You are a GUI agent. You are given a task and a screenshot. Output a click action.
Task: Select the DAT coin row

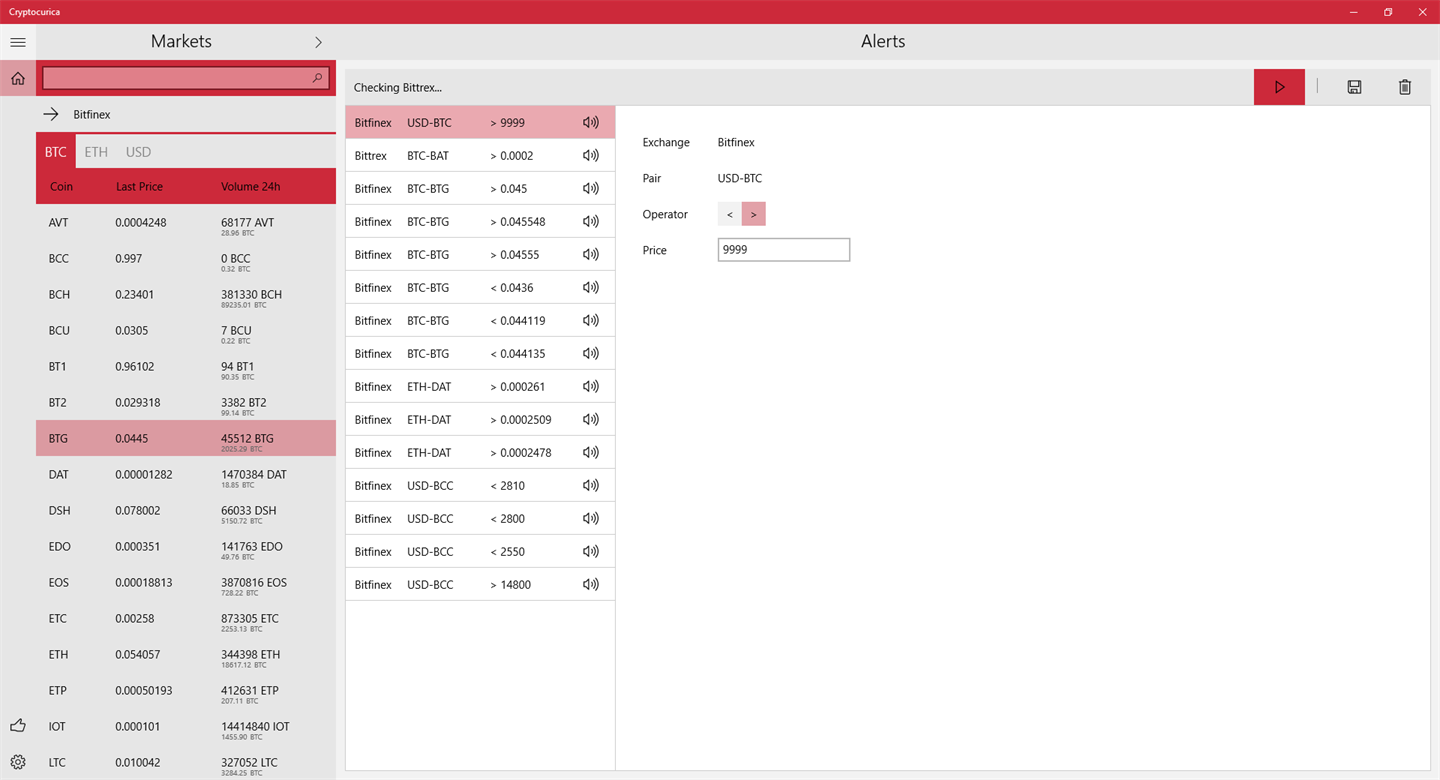pos(186,474)
